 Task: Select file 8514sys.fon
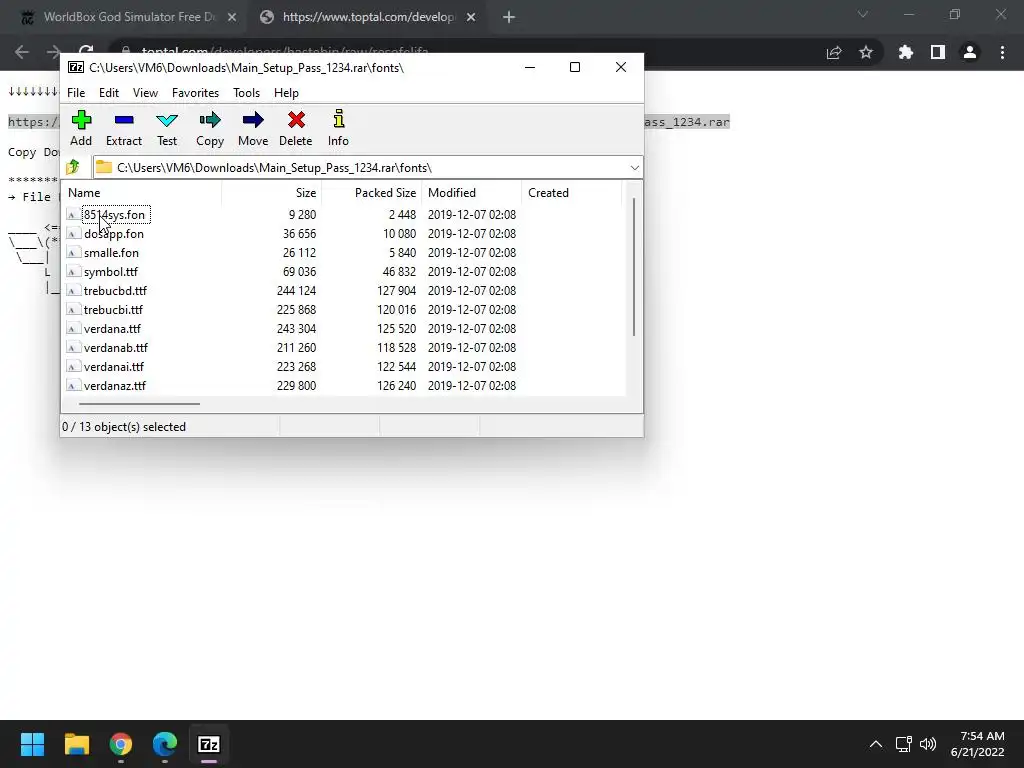click(114, 215)
